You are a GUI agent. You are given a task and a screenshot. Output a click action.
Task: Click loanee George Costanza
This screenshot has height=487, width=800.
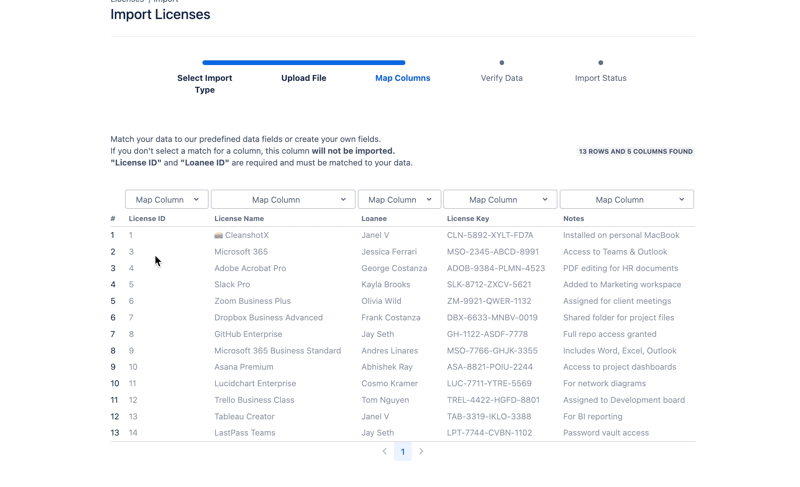(394, 268)
